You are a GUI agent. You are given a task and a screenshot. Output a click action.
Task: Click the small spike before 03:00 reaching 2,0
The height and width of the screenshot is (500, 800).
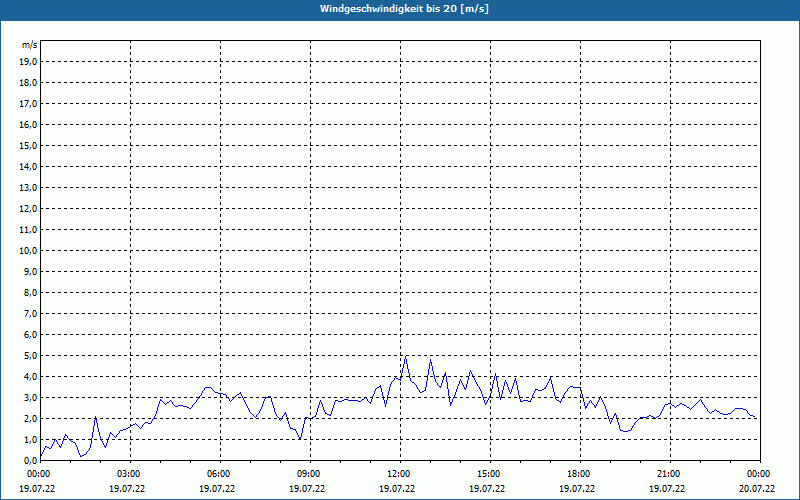[x=95, y=417]
